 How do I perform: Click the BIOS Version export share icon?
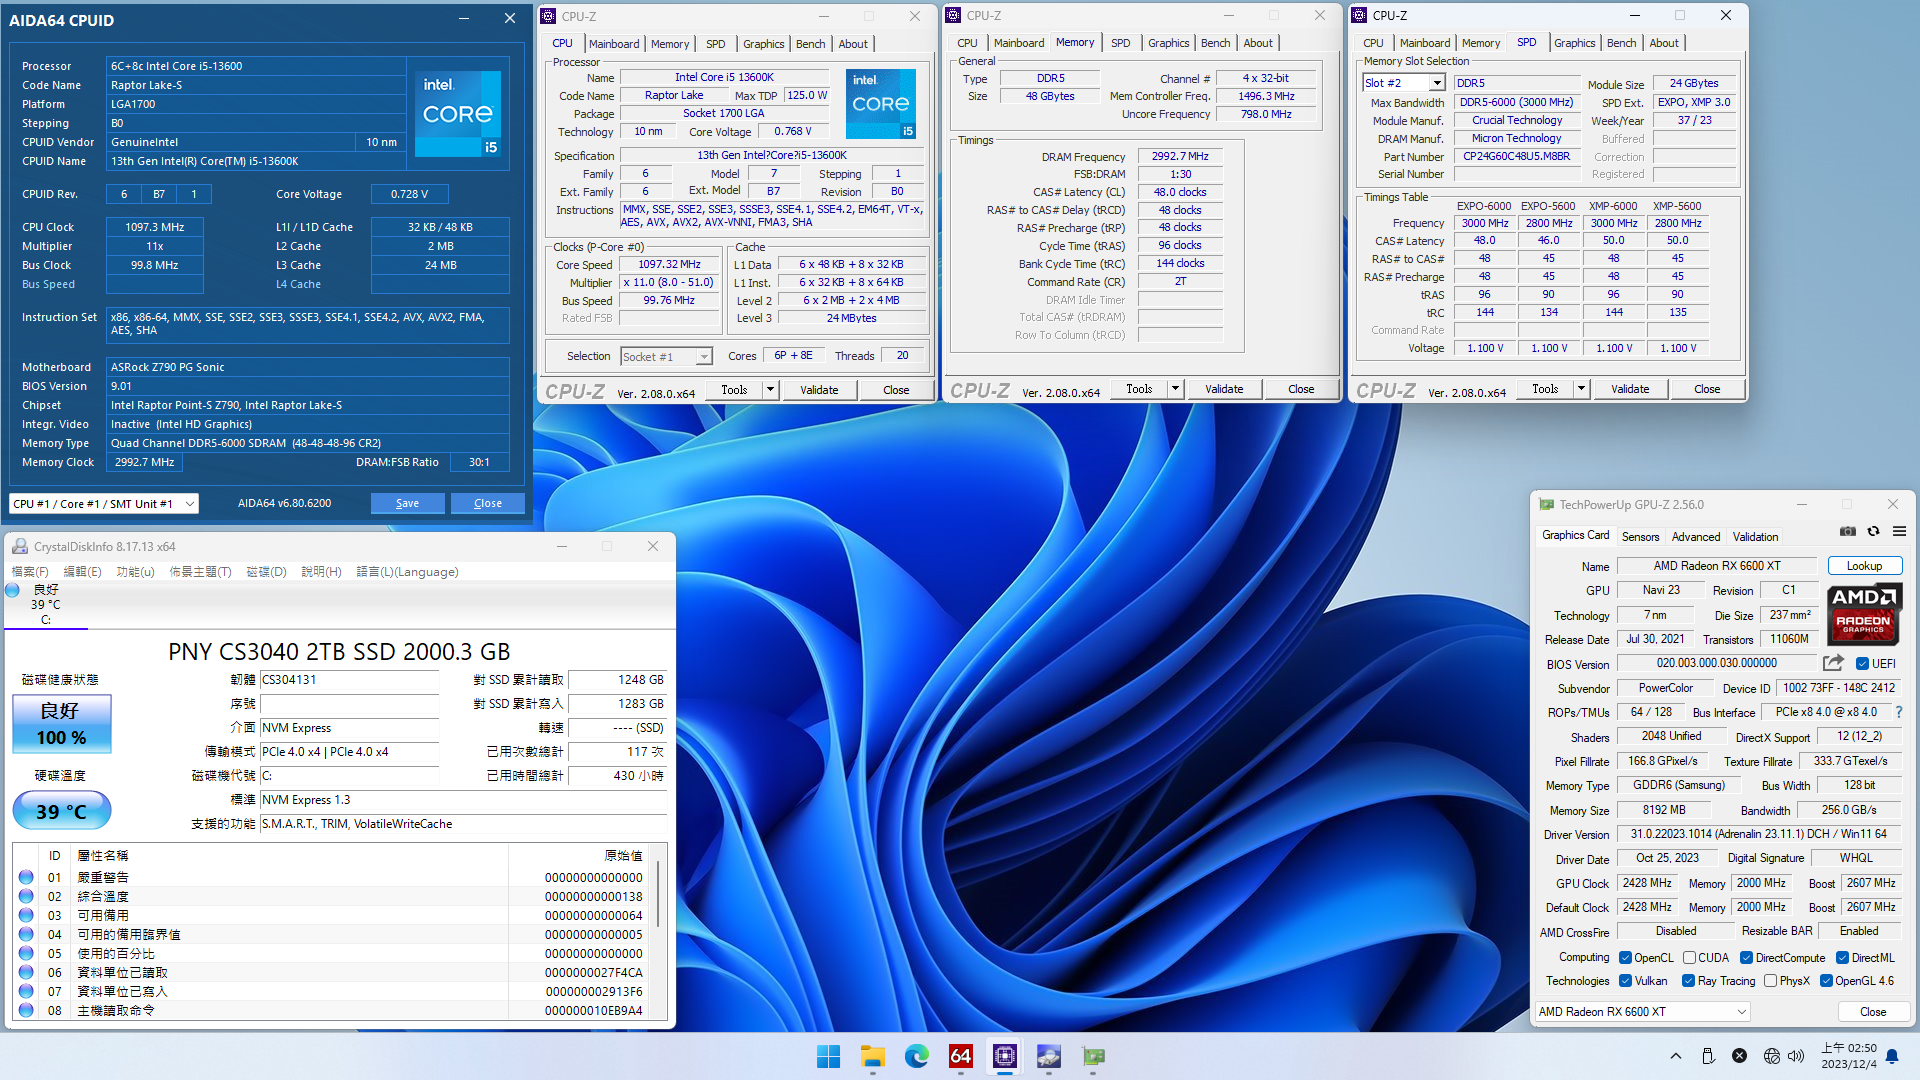point(1833,663)
